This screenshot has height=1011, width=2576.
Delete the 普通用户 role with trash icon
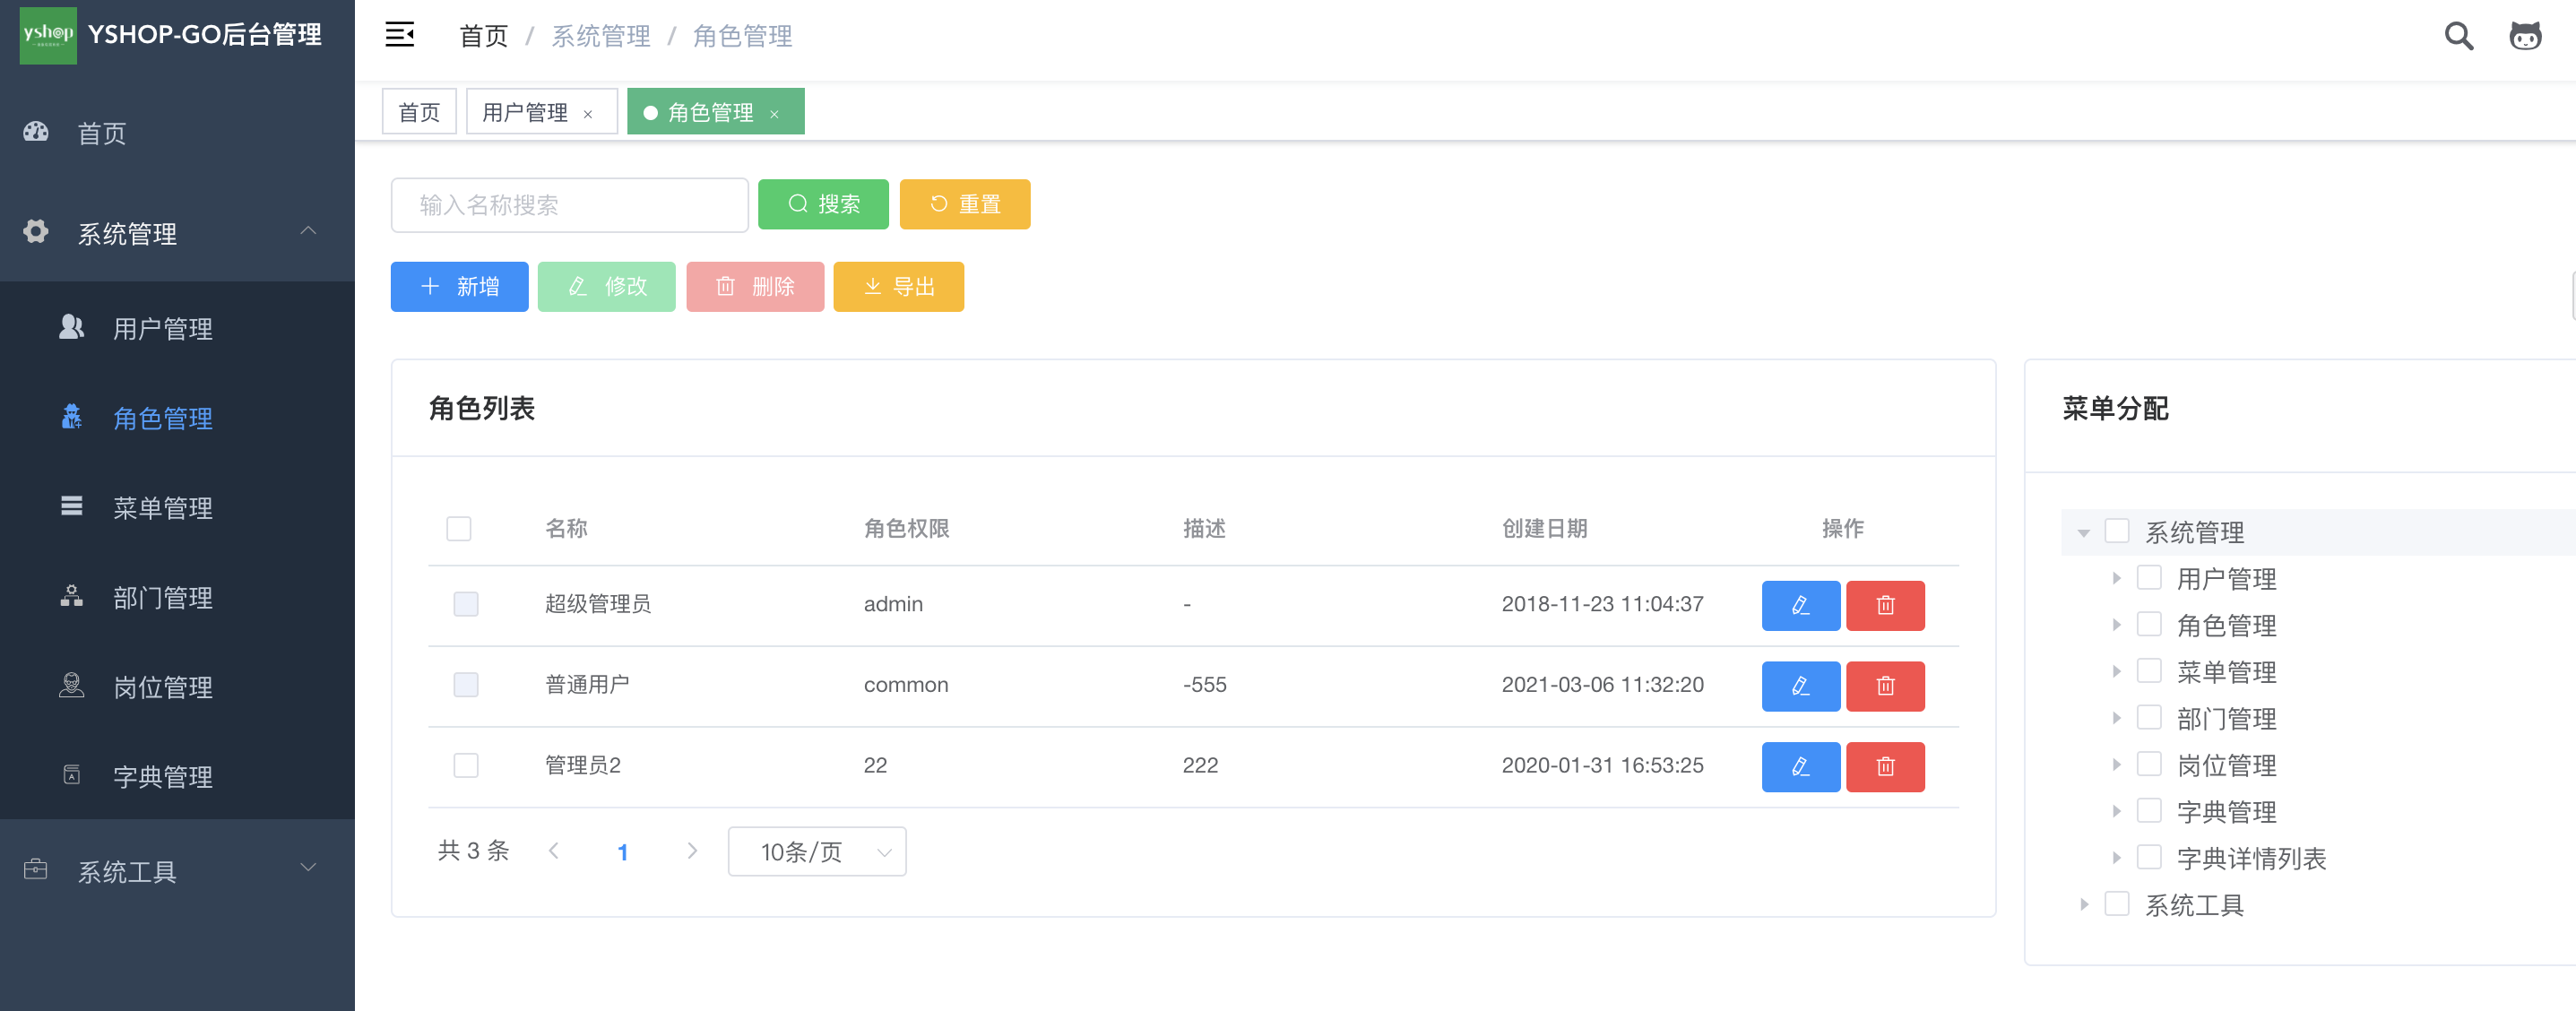[x=1885, y=686]
